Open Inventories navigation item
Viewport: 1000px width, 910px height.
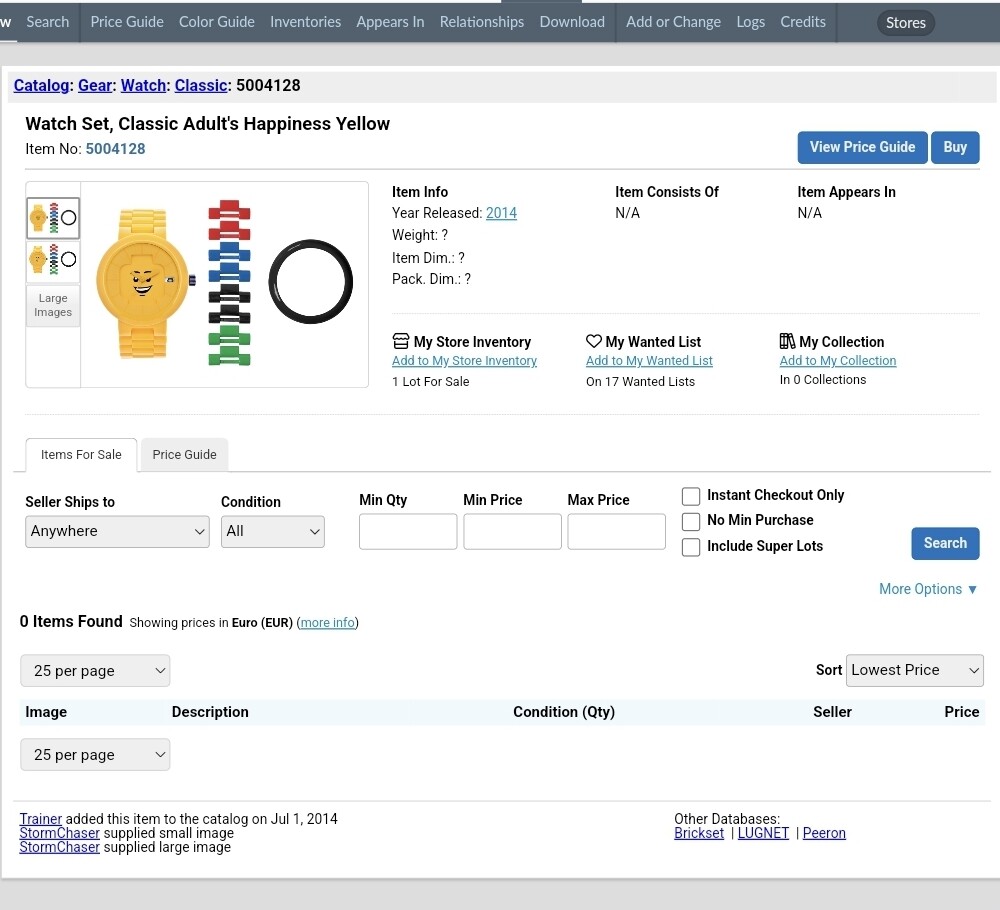305,22
